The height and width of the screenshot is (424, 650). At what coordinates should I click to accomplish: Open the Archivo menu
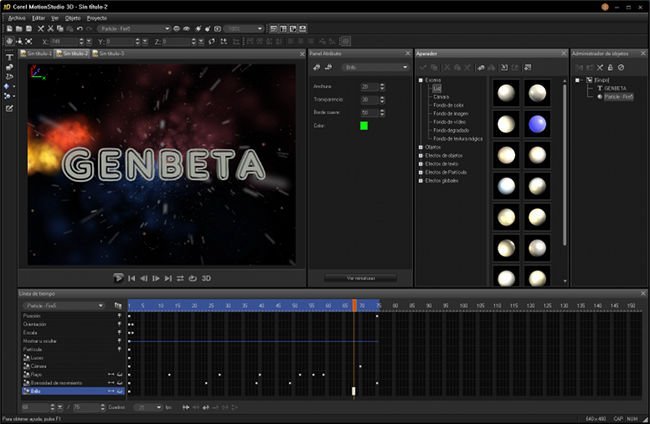coord(17,18)
